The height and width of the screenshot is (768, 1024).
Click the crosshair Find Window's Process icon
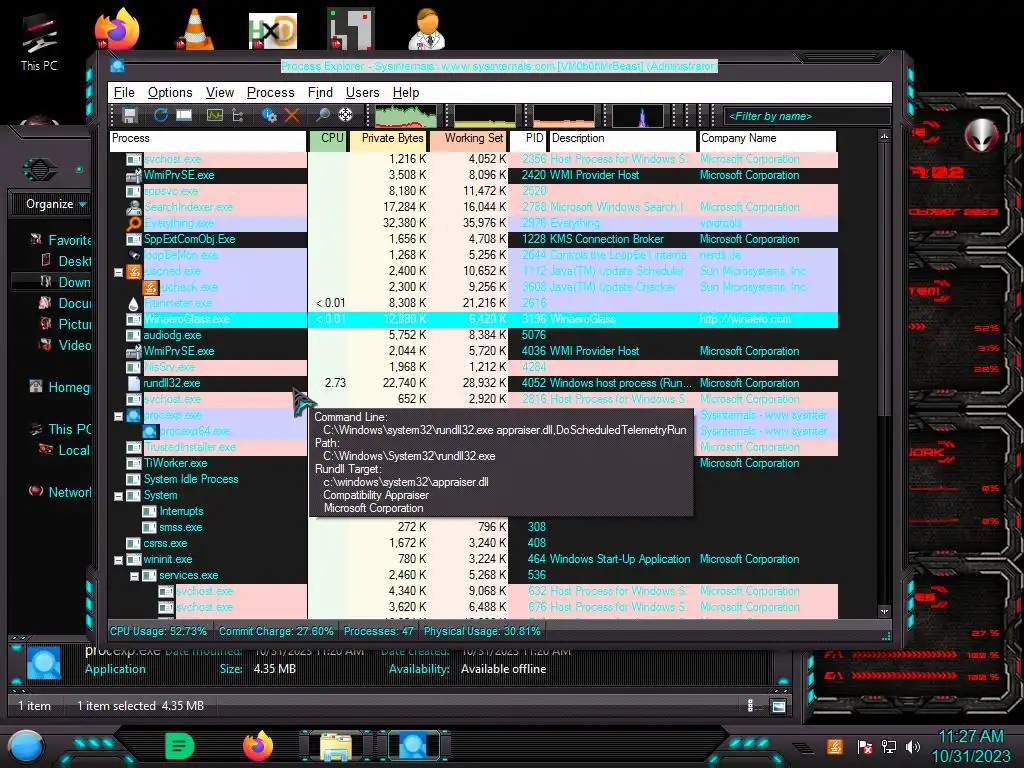[345, 116]
